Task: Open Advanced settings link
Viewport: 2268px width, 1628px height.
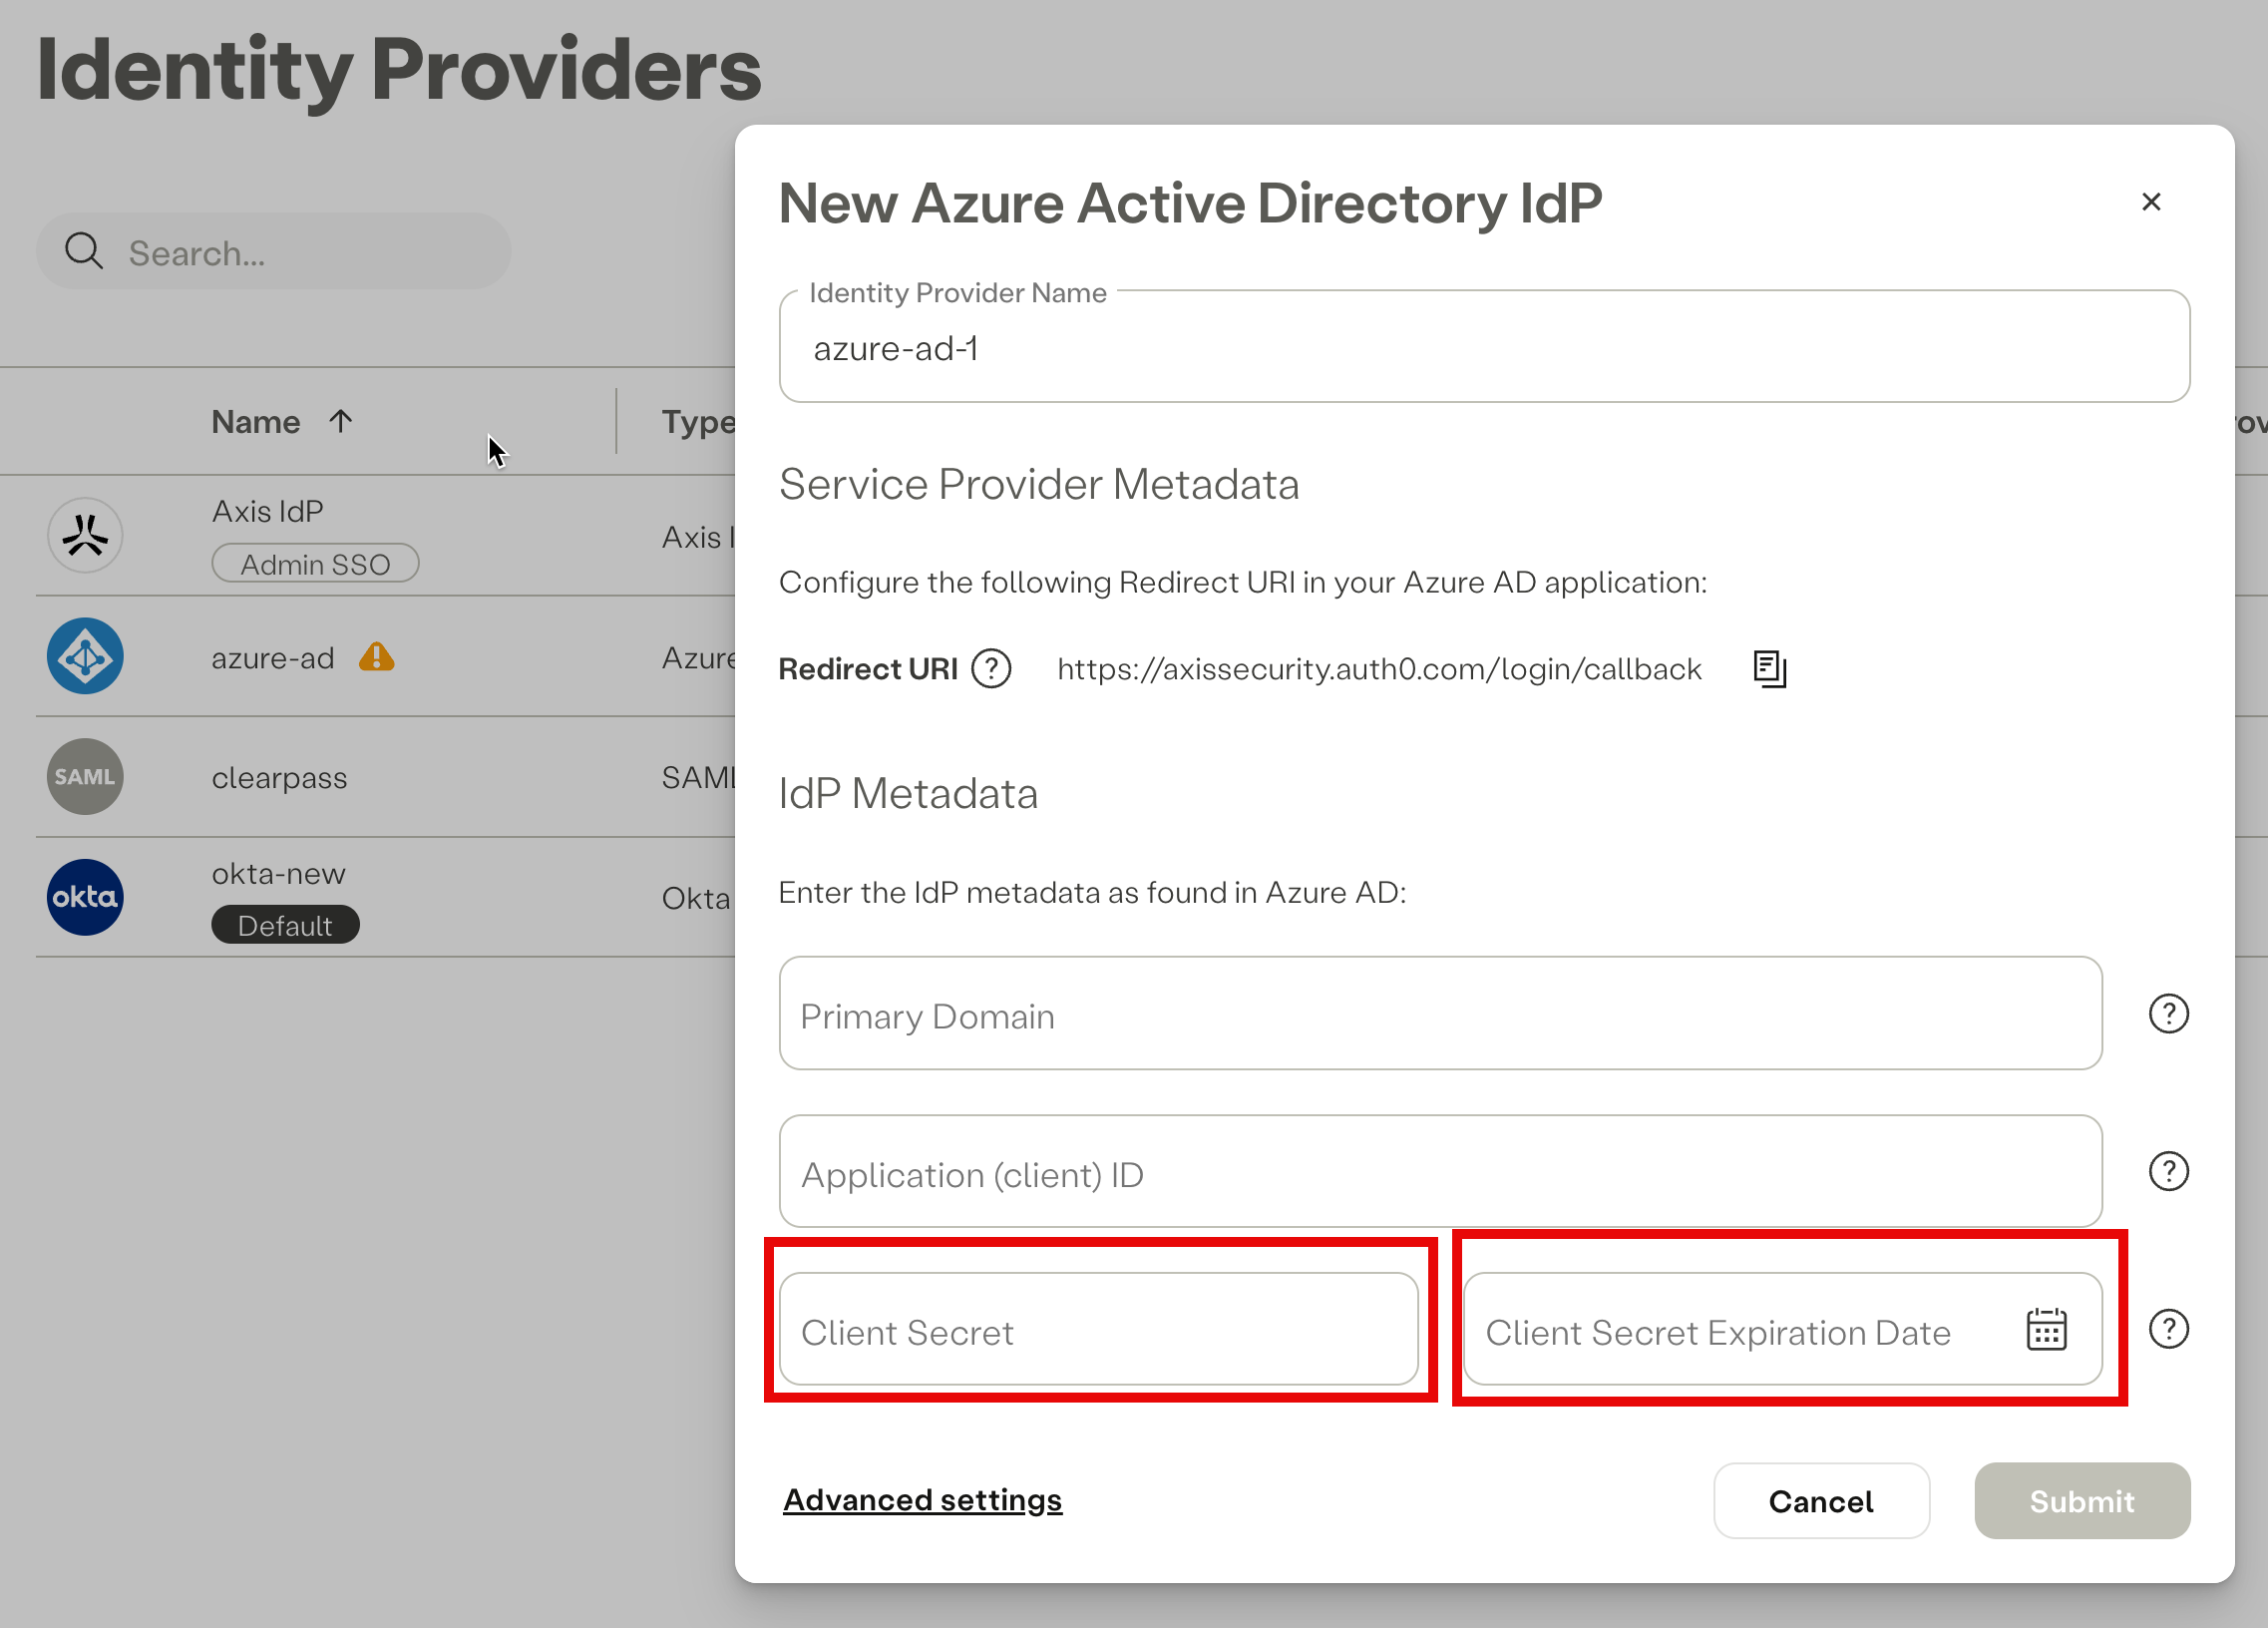Action: click(x=922, y=1500)
